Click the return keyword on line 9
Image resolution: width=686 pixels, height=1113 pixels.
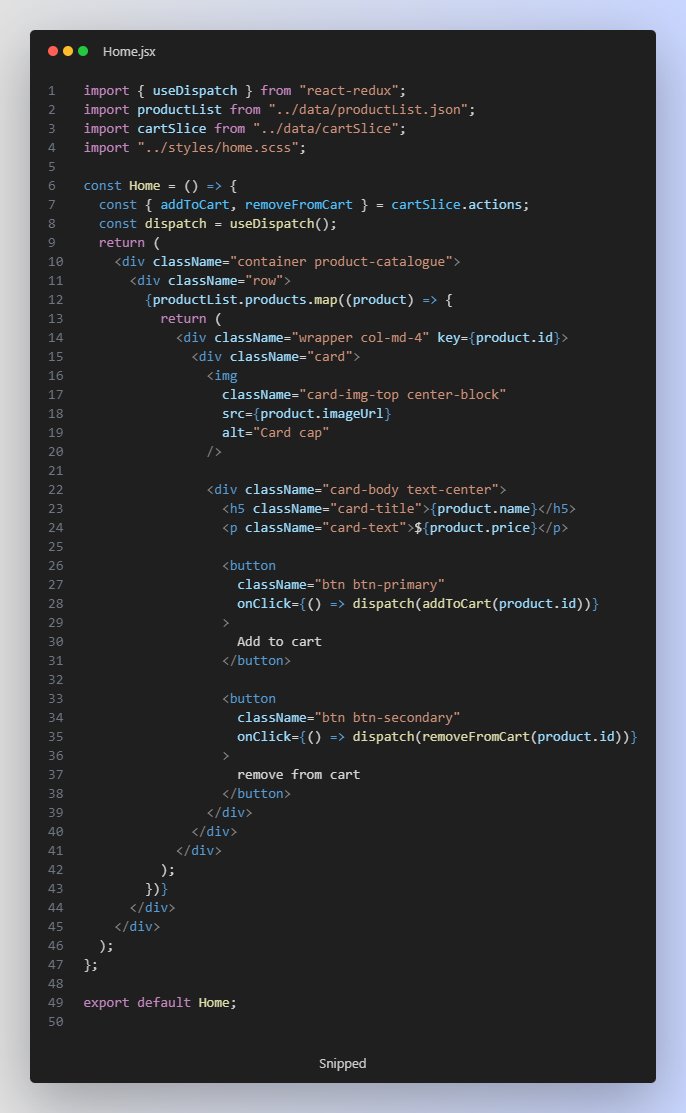pyautogui.click(x=121, y=243)
